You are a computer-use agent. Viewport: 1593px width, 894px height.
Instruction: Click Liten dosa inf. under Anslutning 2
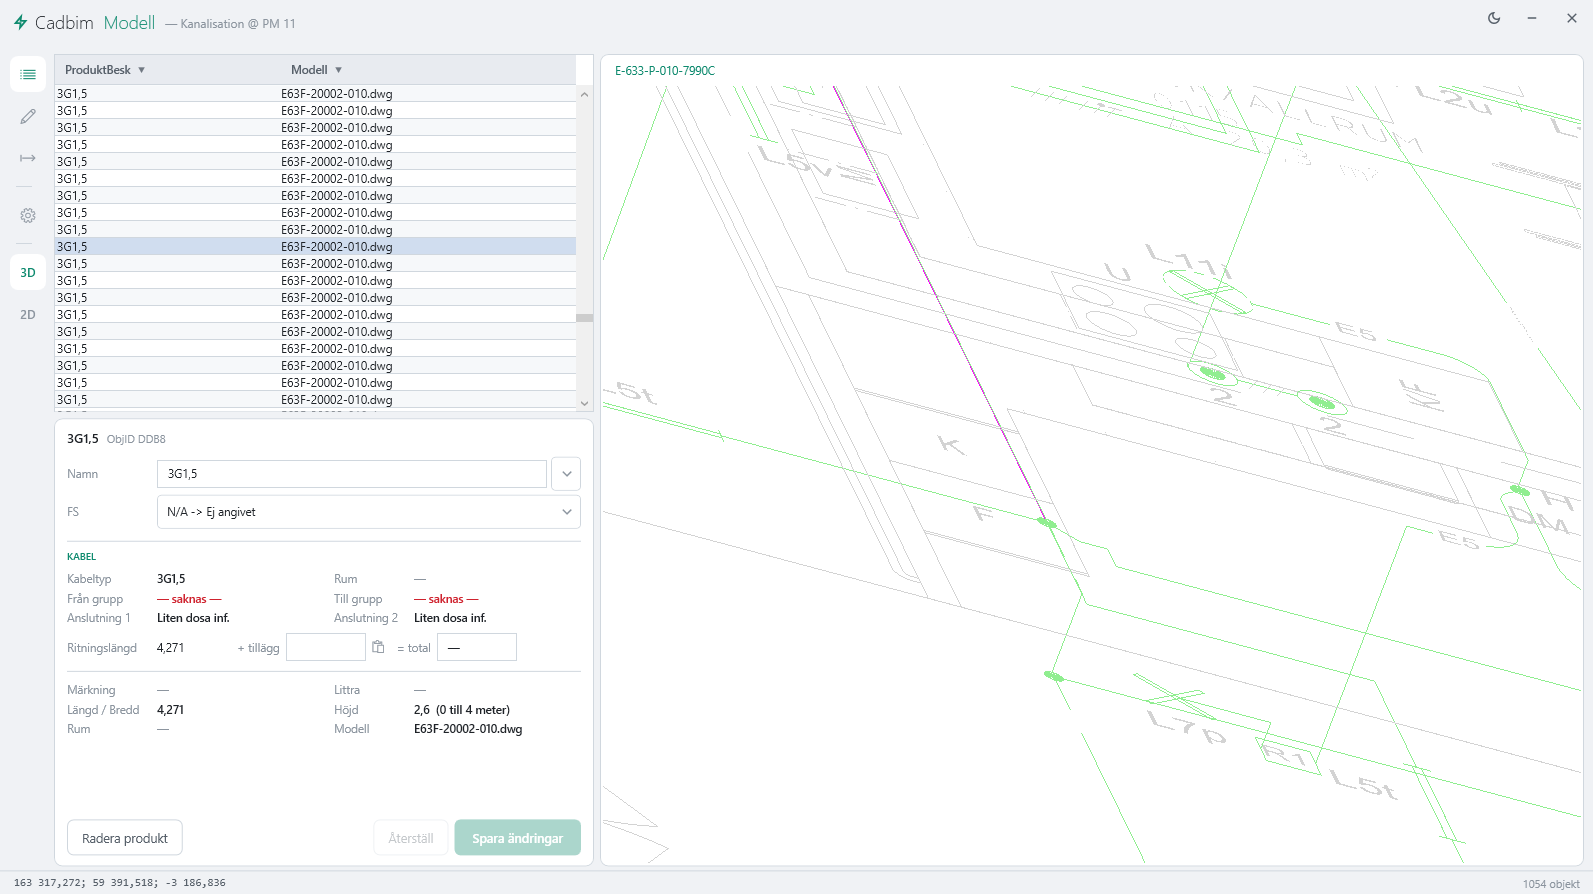[450, 618]
